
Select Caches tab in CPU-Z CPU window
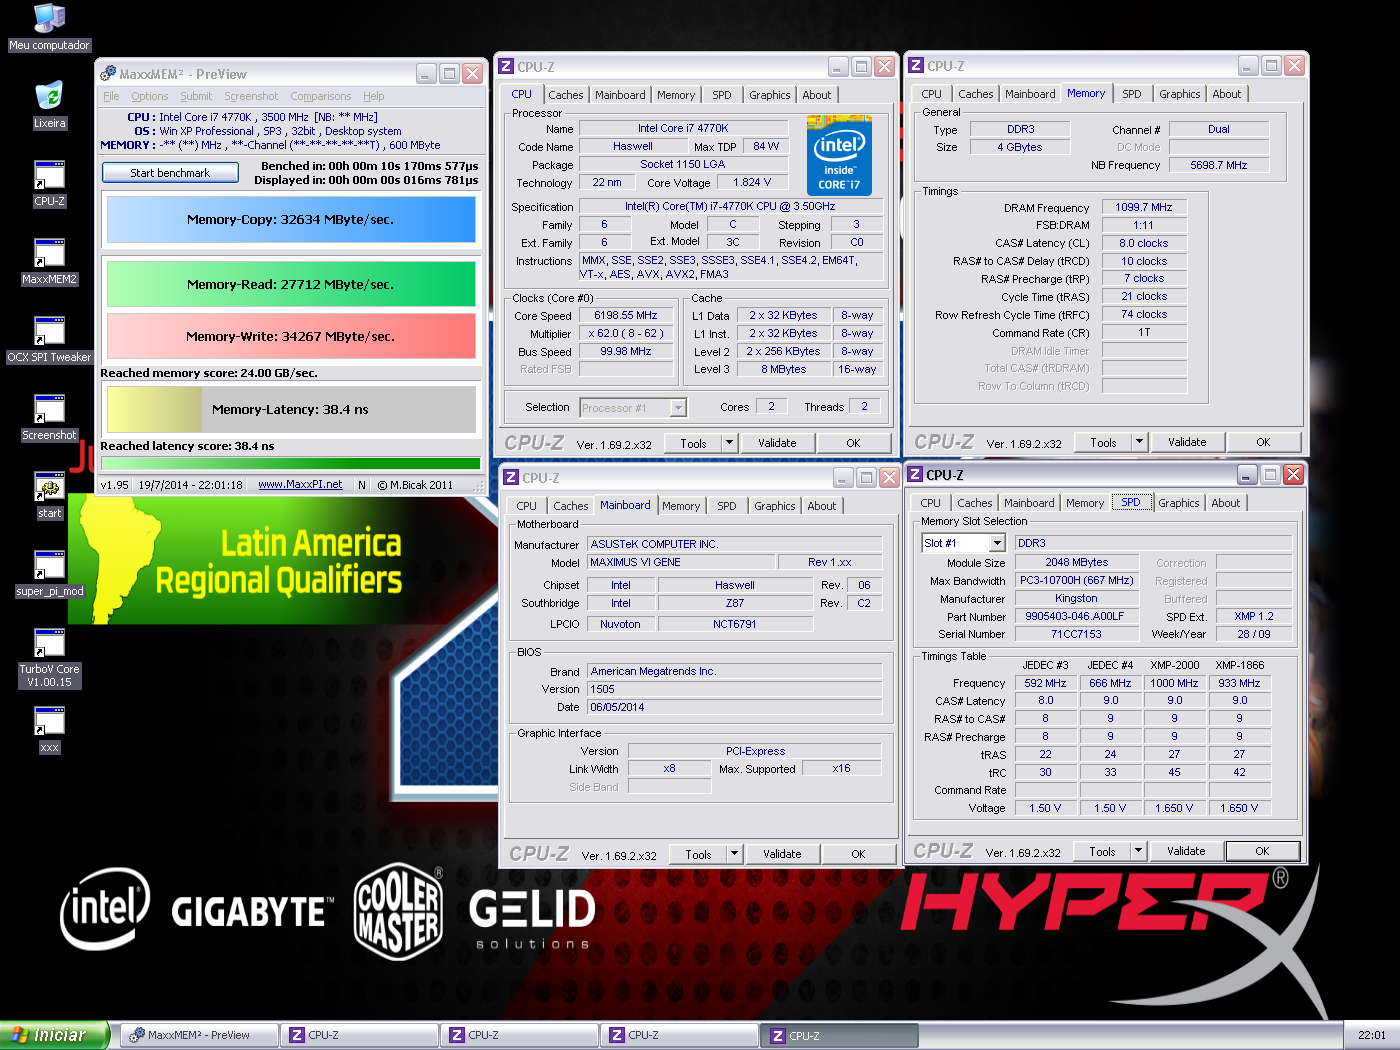coord(566,95)
